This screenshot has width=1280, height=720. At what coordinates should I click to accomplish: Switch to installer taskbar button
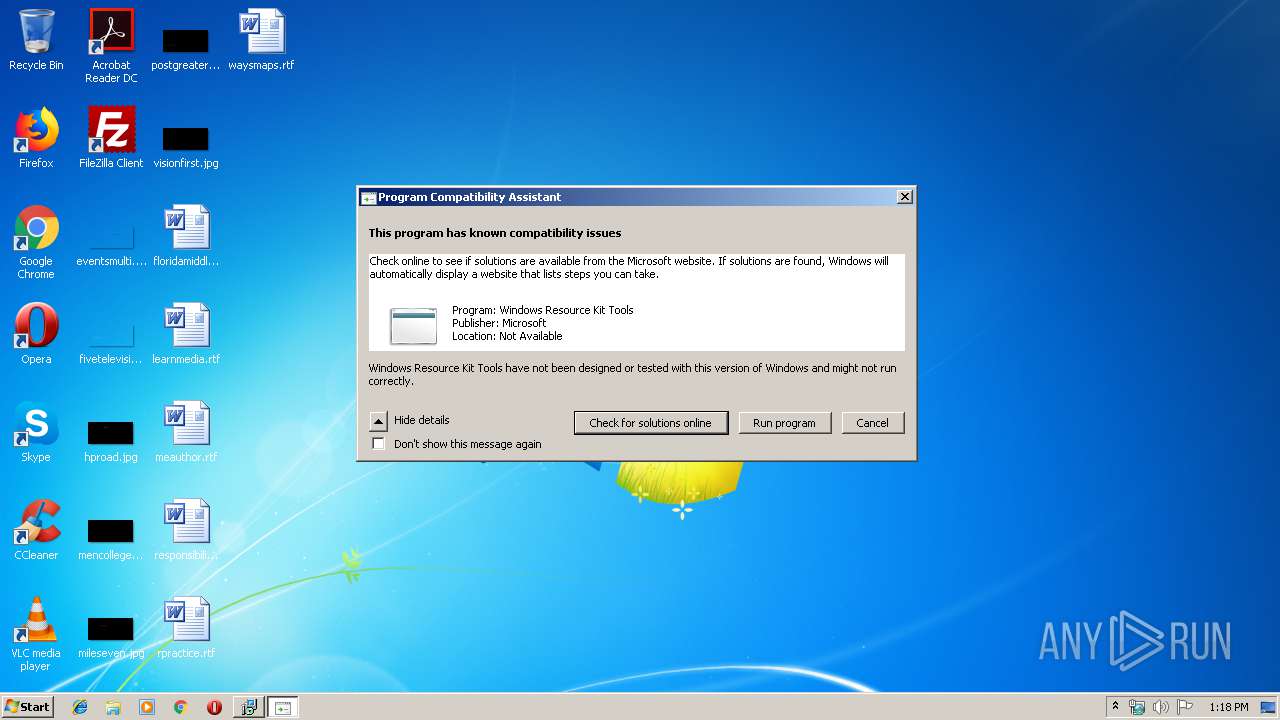(x=248, y=707)
